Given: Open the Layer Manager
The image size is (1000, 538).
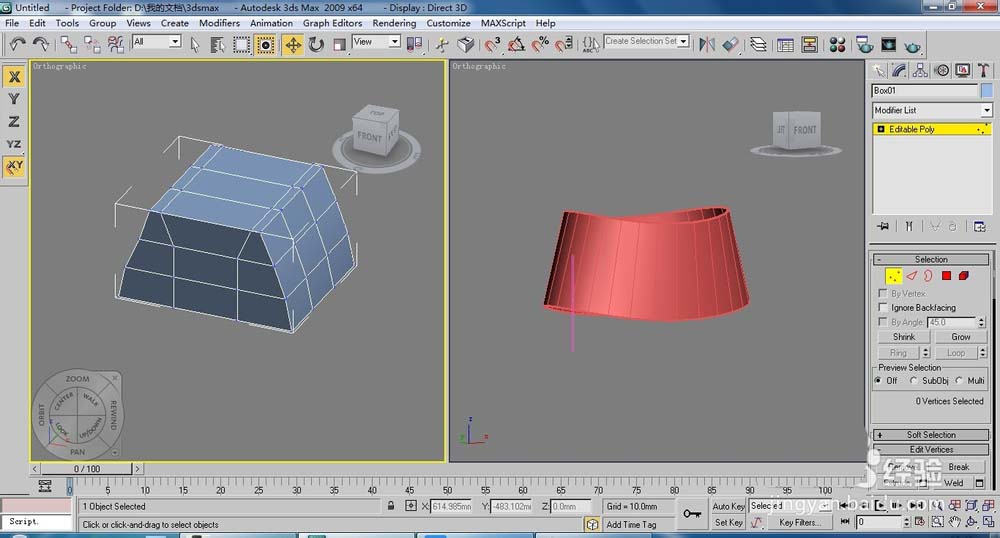Looking at the screenshot, I should [x=759, y=44].
